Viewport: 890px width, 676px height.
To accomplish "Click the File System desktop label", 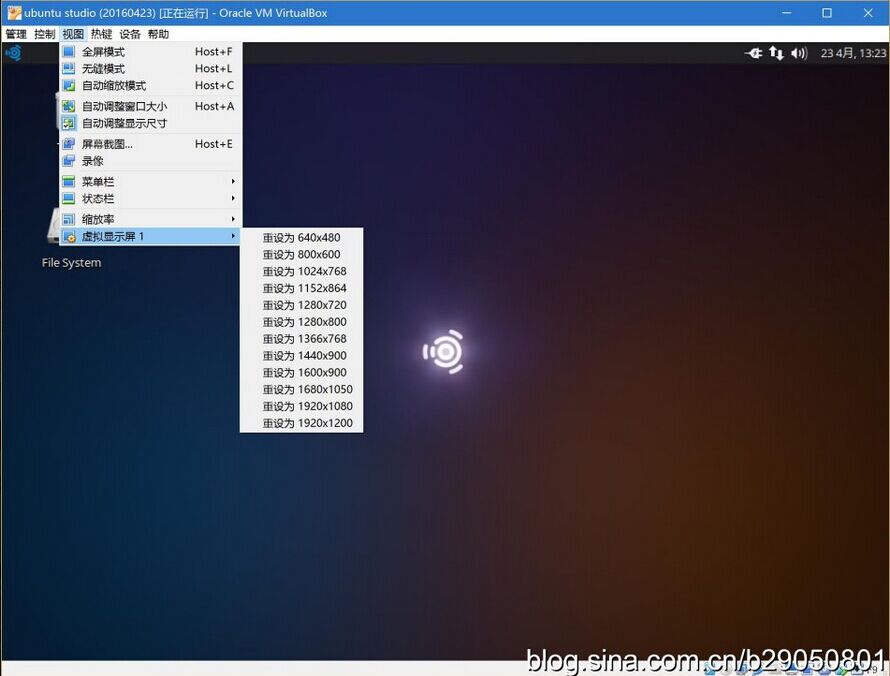I will (x=72, y=263).
